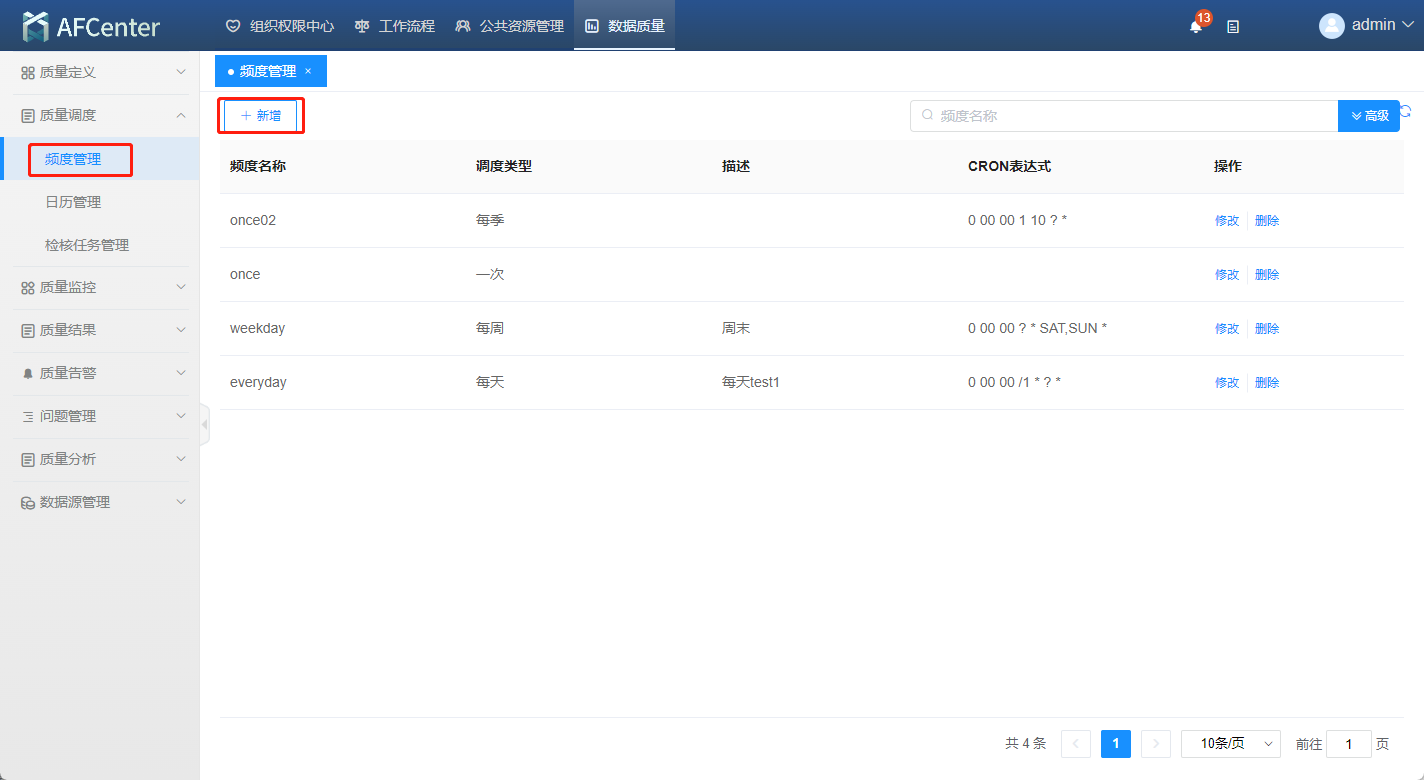
Task: Delete the everyday frequency entry
Action: (1267, 383)
